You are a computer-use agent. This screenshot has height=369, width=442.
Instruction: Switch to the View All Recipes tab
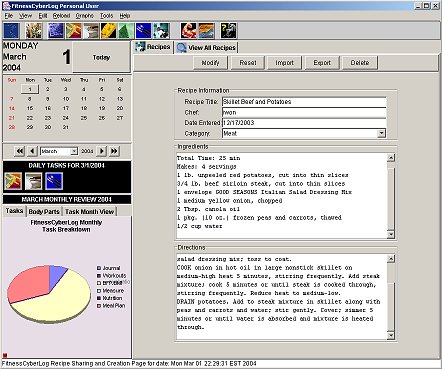point(207,48)
